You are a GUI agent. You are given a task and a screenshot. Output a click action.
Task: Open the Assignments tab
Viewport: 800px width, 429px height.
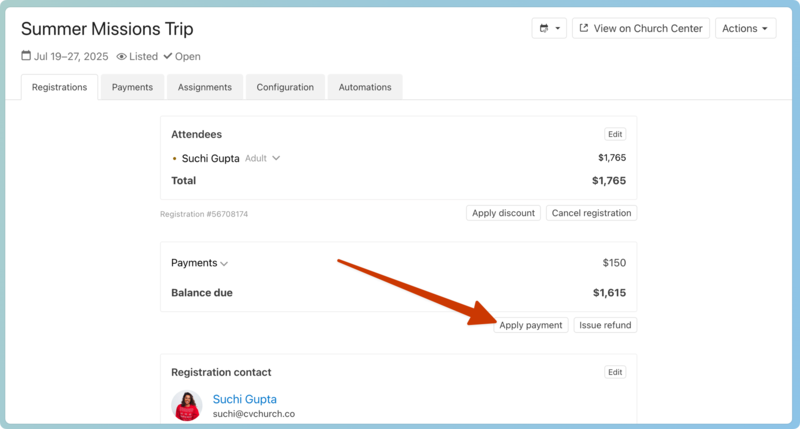pos(205,87)
